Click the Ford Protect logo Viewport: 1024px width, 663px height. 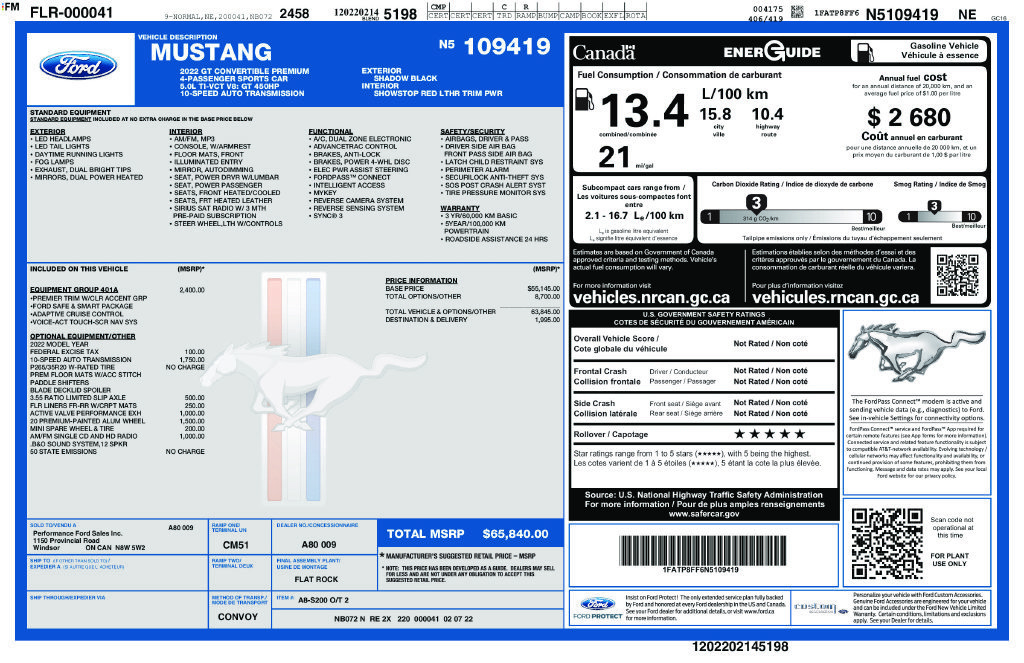coord(598,608)
